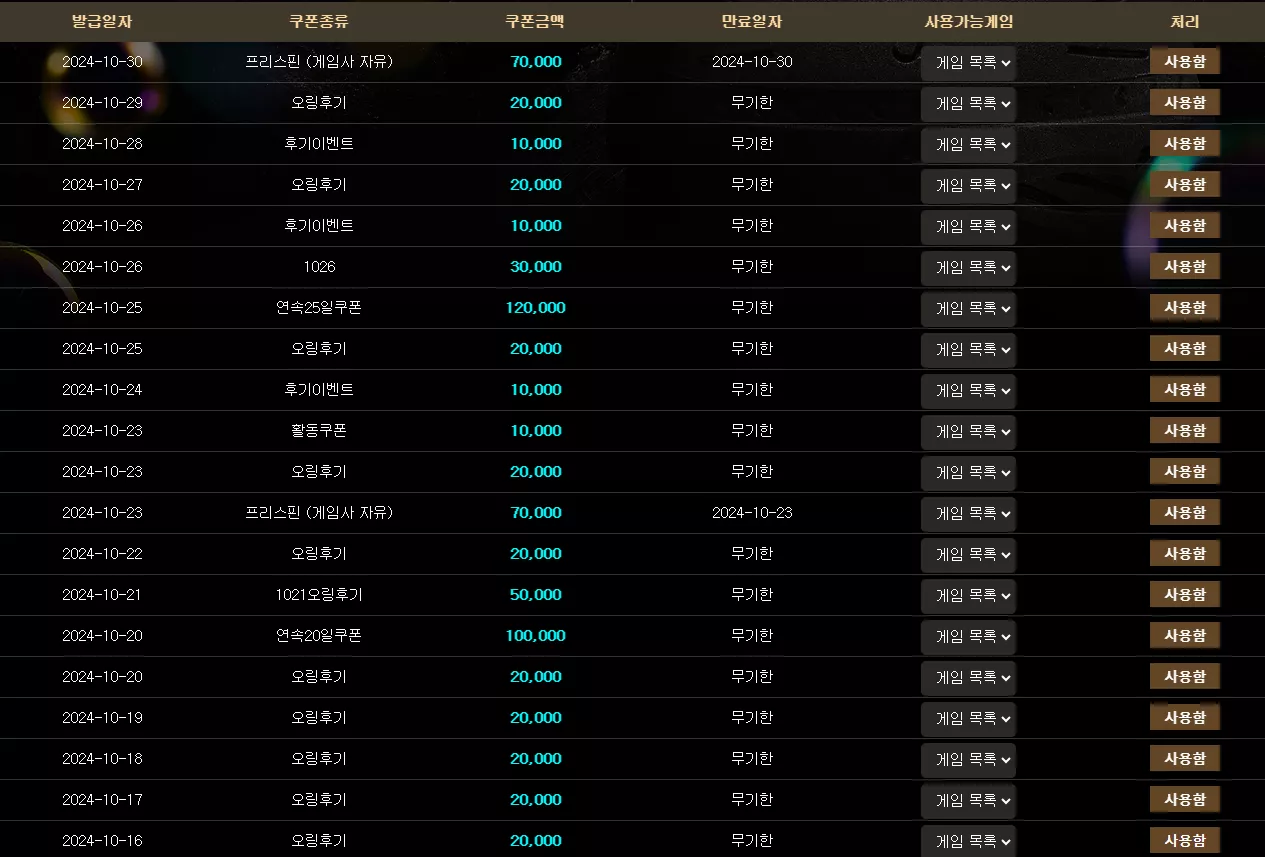The height and width of the screenshot is (857, 1265).
Task: Click the 만료일자 column header
Action: point(752,21)
